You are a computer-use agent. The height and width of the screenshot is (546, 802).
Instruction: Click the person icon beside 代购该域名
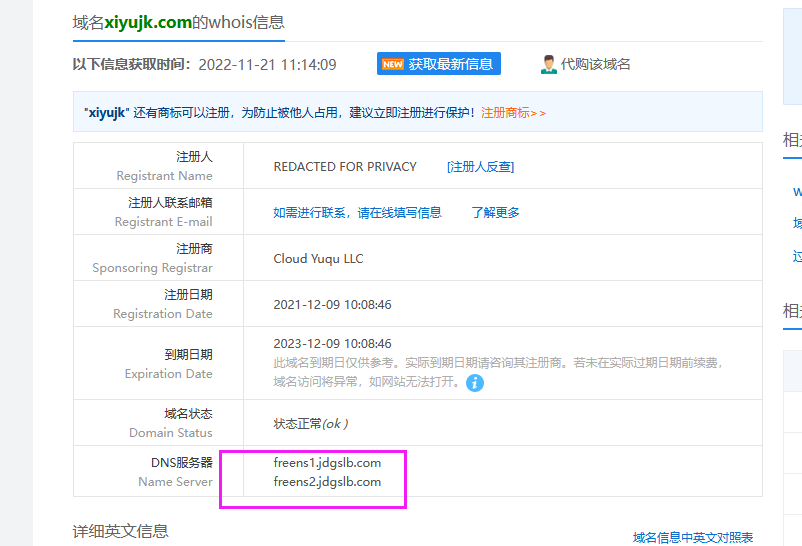coord(548,64)
